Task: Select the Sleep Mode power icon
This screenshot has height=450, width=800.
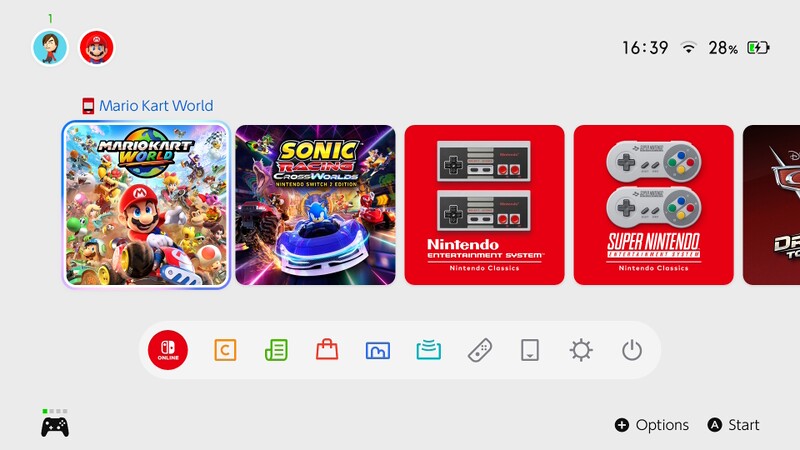Action: [632, 351]
